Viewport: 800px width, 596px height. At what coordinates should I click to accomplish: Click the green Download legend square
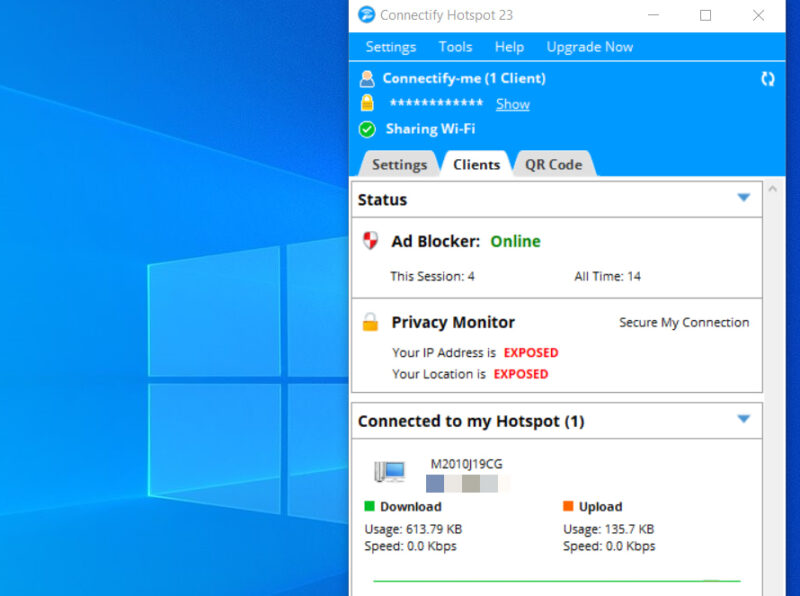coord(369,506)
